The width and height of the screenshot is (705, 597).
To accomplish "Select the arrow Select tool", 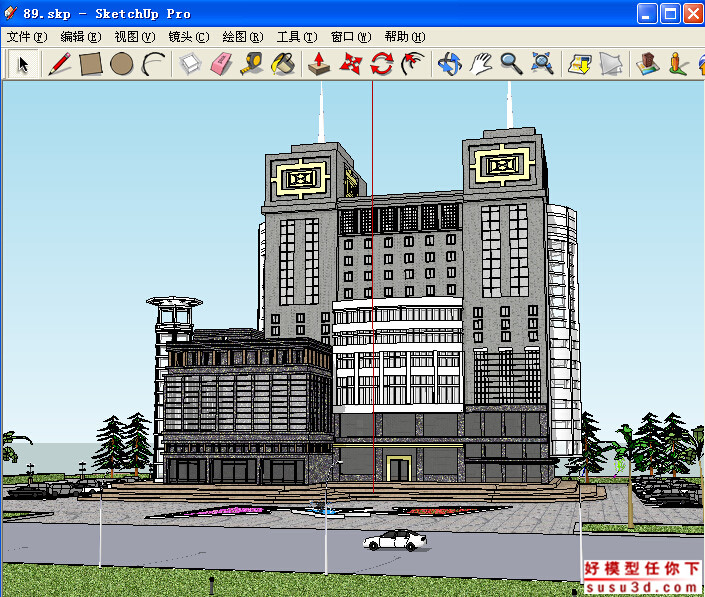I will tap(23, 64).
